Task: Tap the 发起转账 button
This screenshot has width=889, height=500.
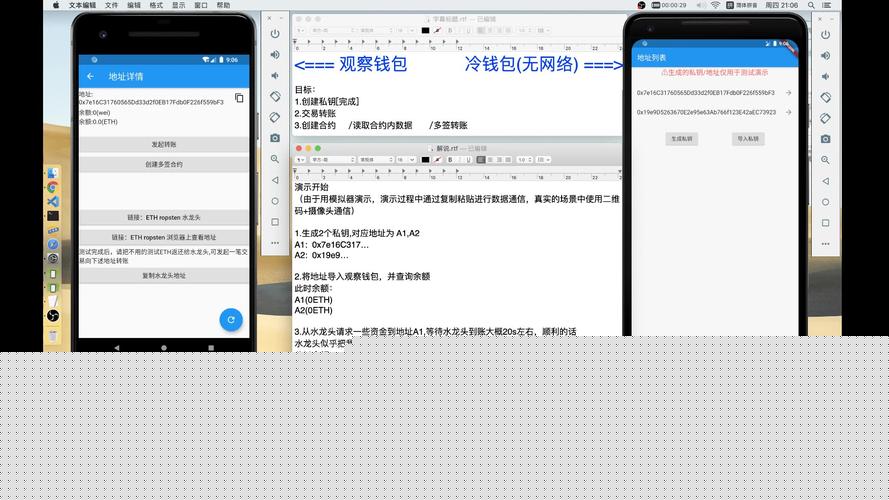Action: click(x=163, y=144)
